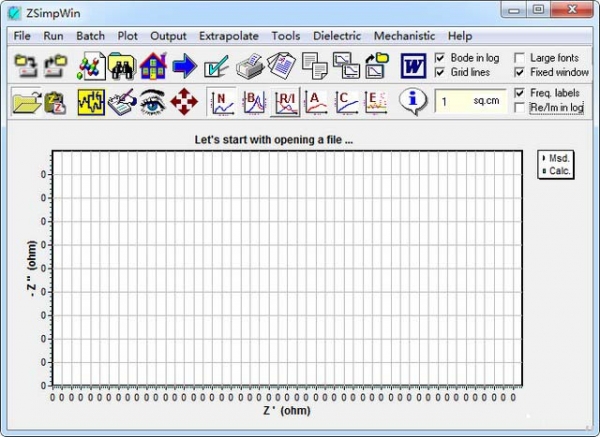Select the R/I plot icon
This screenshot has width=600, height=437.
[285, 102]
